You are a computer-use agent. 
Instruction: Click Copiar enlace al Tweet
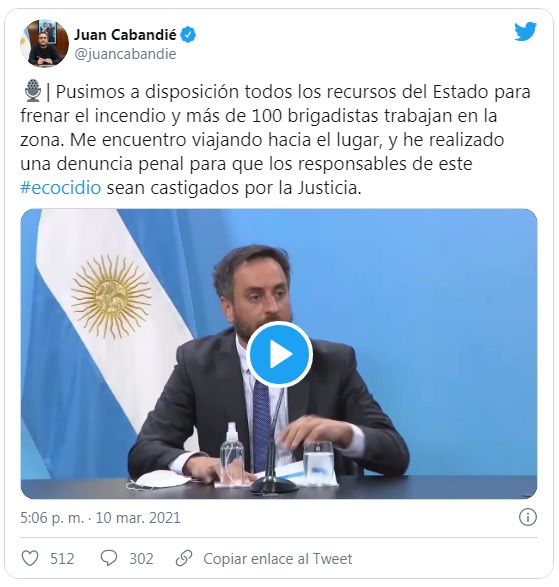[x=277, y=559]
